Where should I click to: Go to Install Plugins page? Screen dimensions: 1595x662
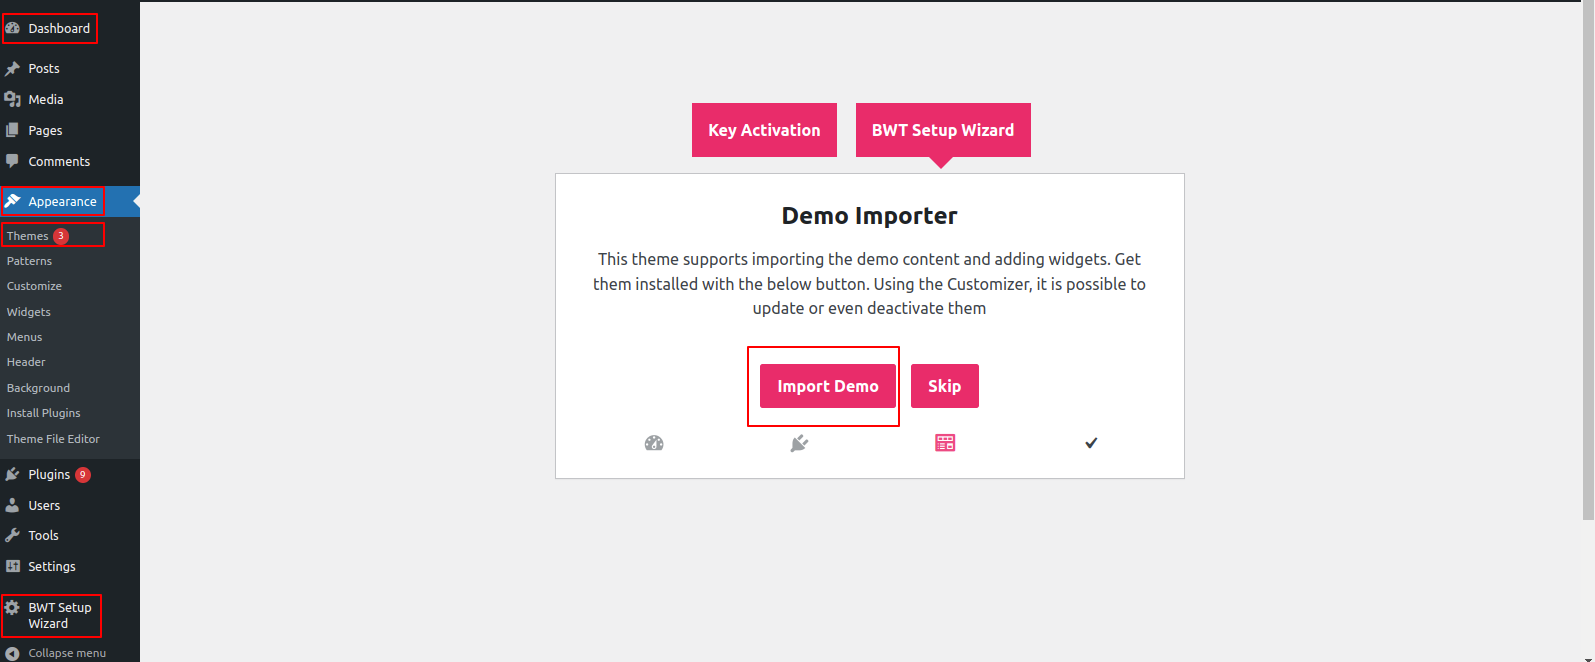coord(43,413)
